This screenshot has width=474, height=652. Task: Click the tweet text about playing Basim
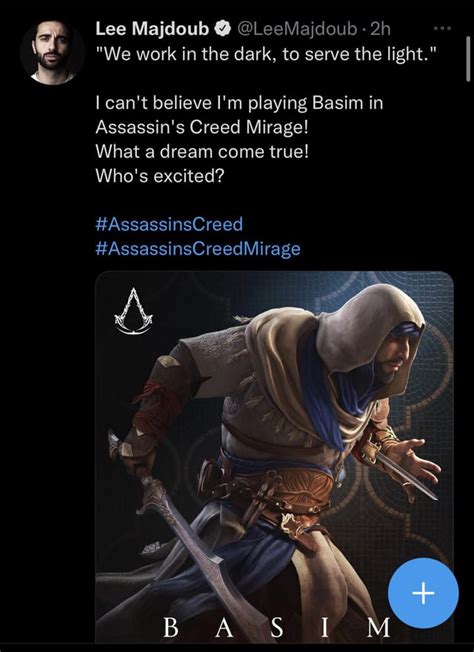pyautogui.click(x=239, y=115)
